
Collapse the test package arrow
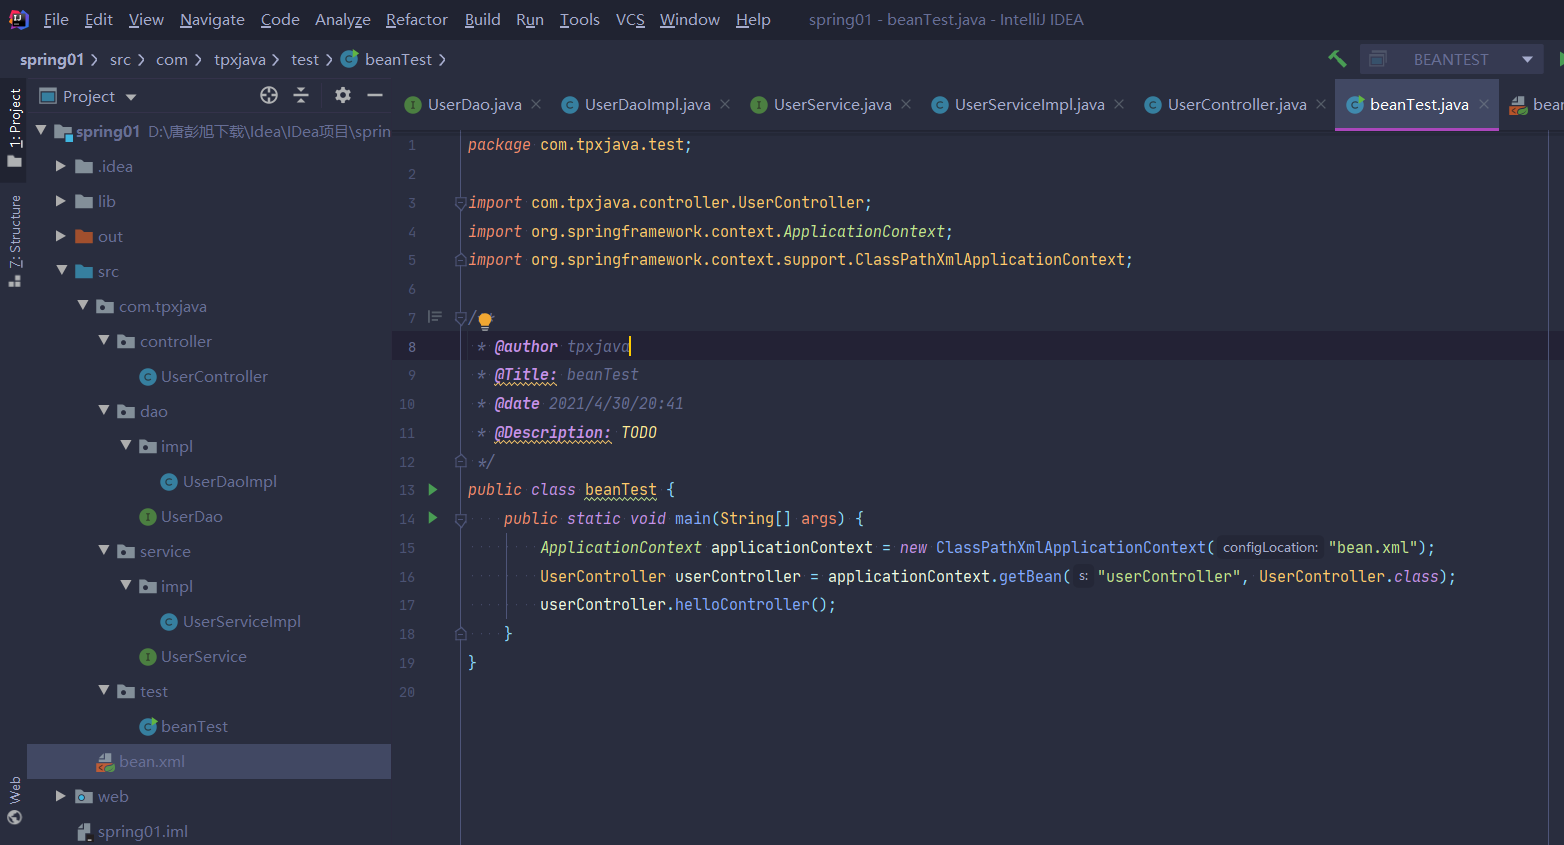[x=104, y=690]
